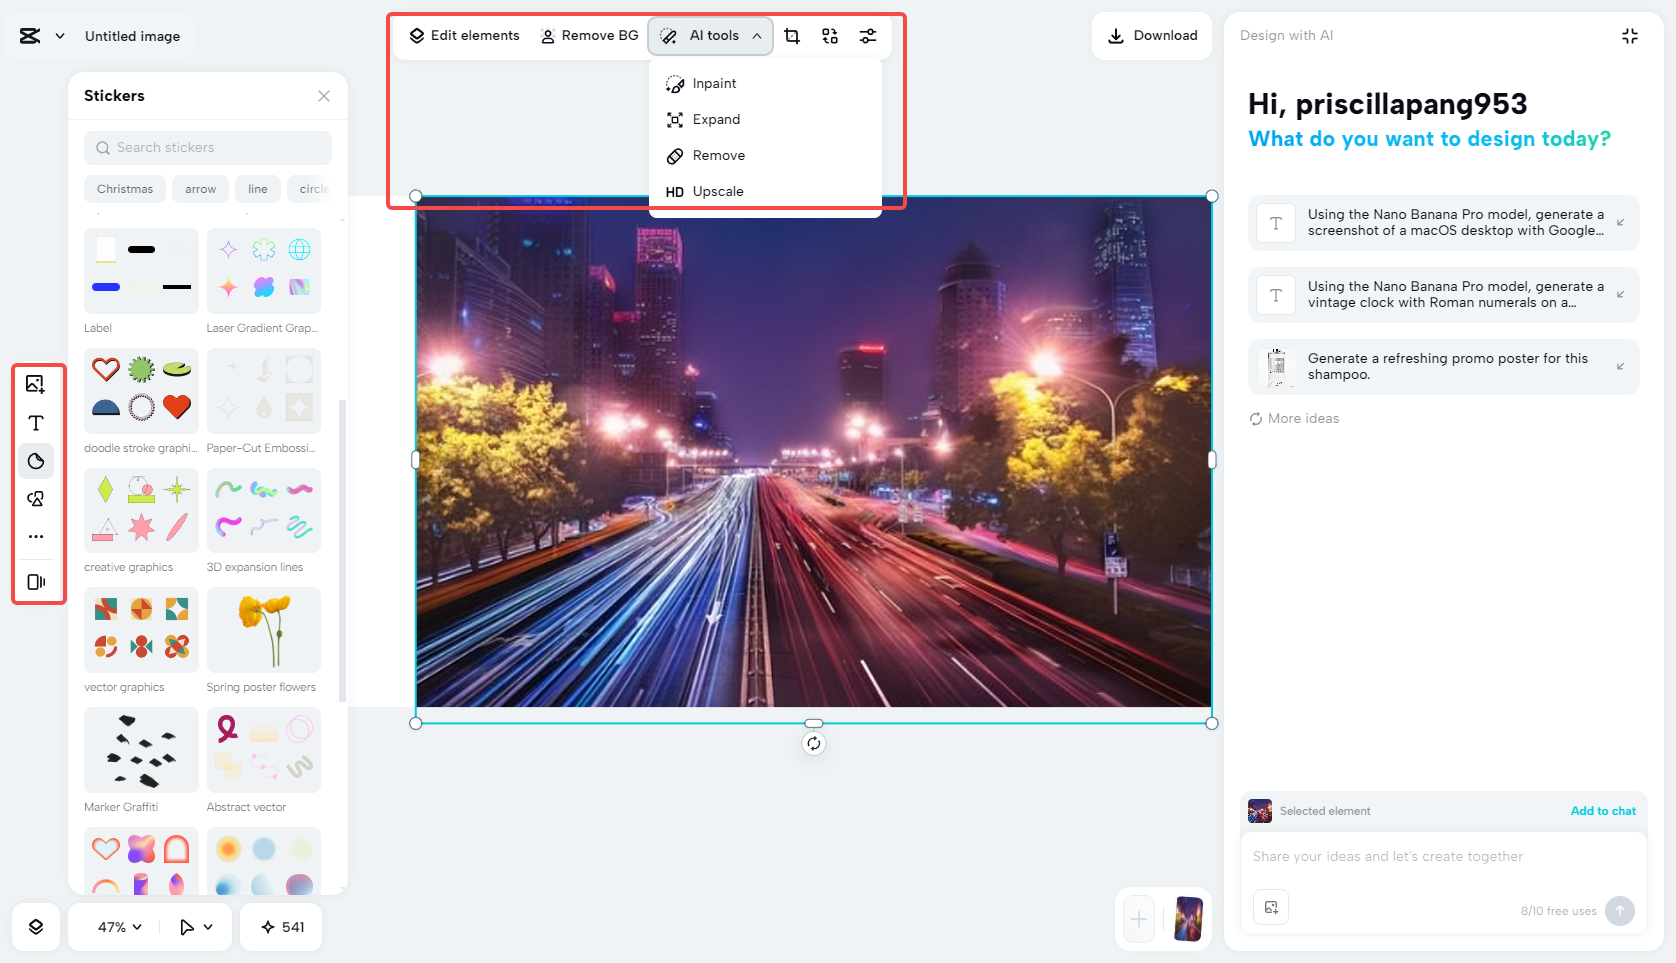1676x963 pixels.
Task: Open the Marker Graffiti pack
Action: 141,750
